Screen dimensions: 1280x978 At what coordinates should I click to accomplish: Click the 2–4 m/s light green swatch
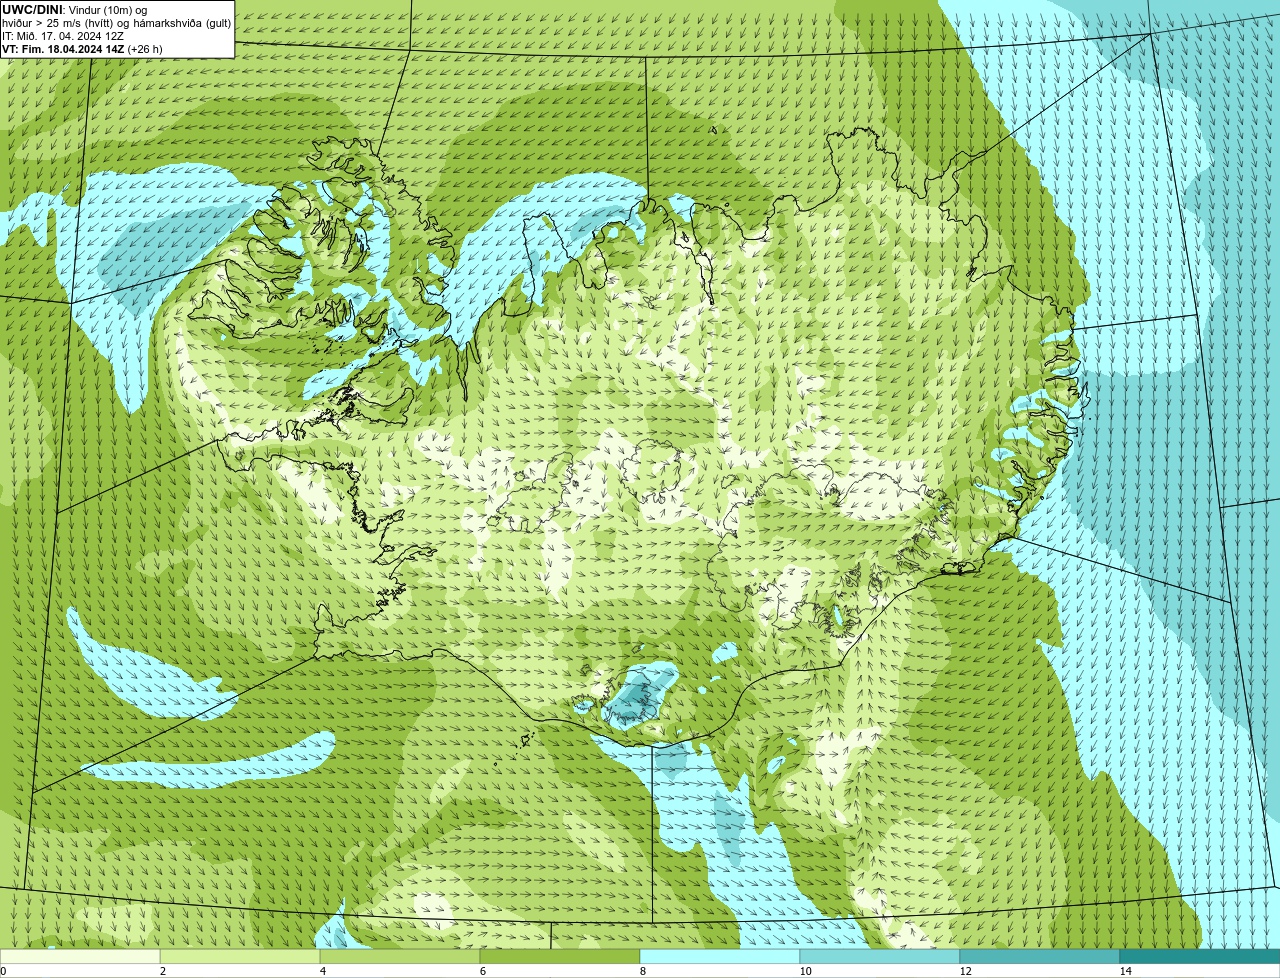click(x=240, y=956)
